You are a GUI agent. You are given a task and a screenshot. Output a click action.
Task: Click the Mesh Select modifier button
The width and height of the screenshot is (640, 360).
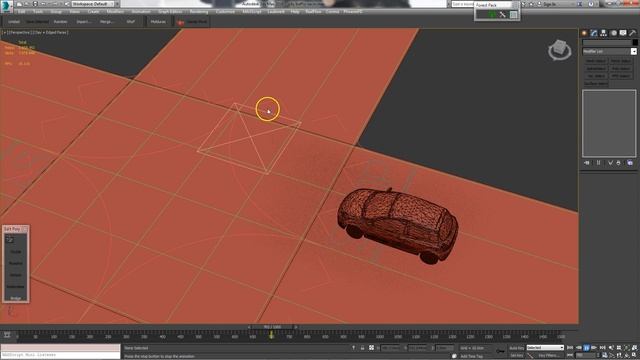pos(596,61)
